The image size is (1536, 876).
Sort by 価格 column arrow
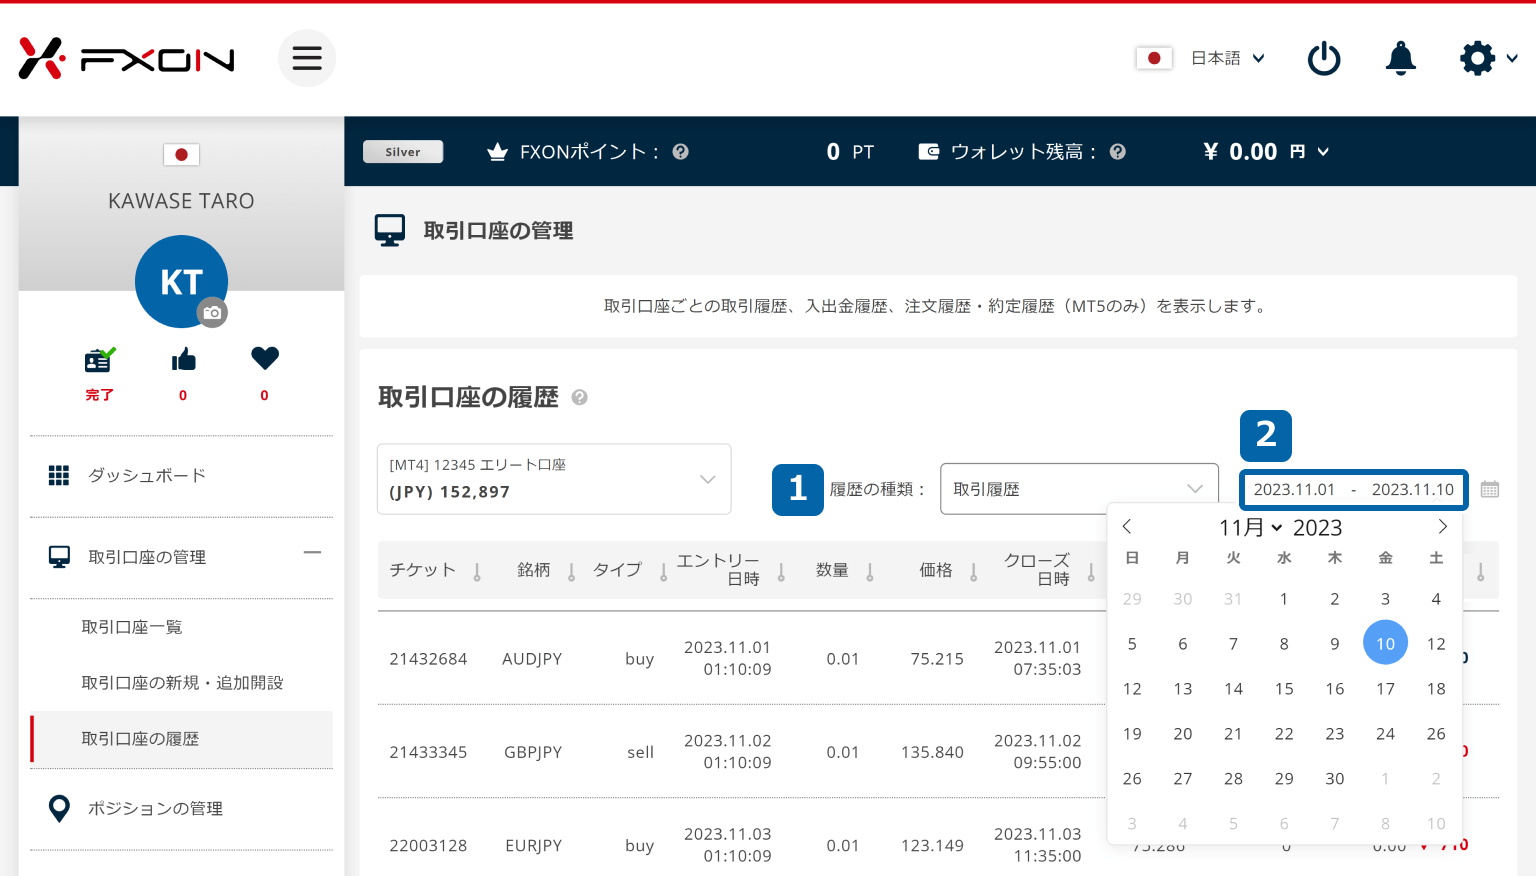tap(973, 571)
